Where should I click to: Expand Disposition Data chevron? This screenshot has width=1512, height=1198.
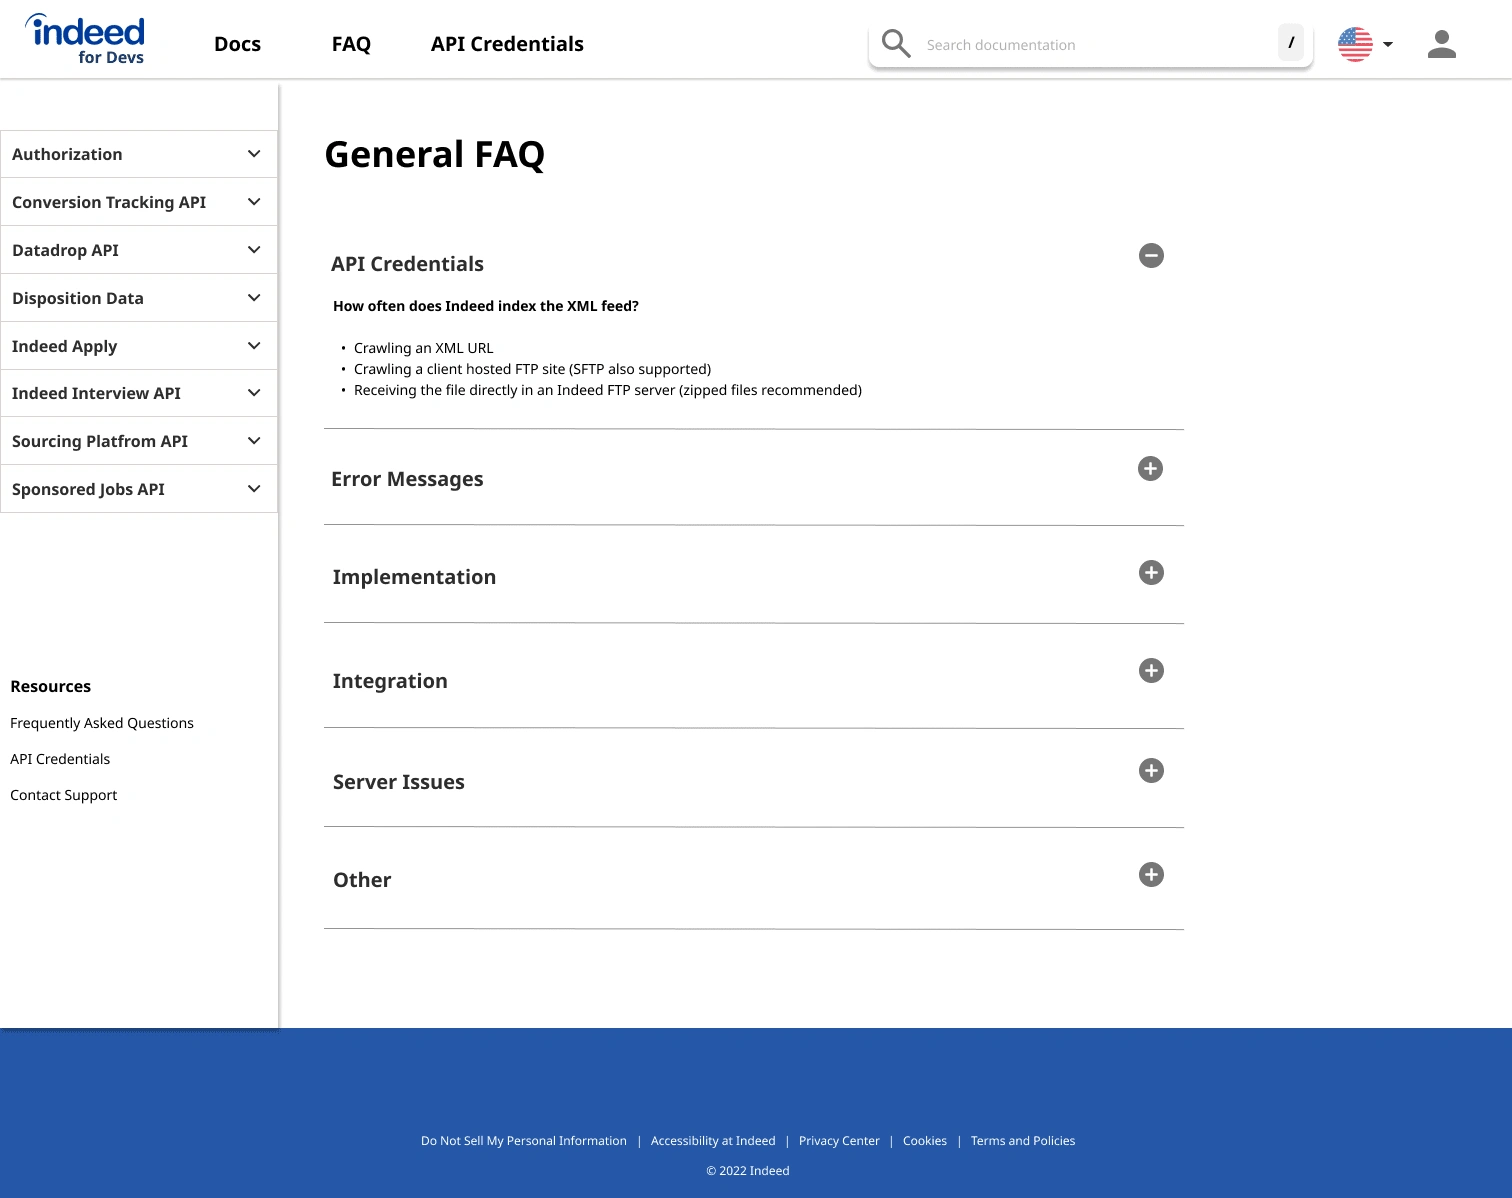[254, 298]
